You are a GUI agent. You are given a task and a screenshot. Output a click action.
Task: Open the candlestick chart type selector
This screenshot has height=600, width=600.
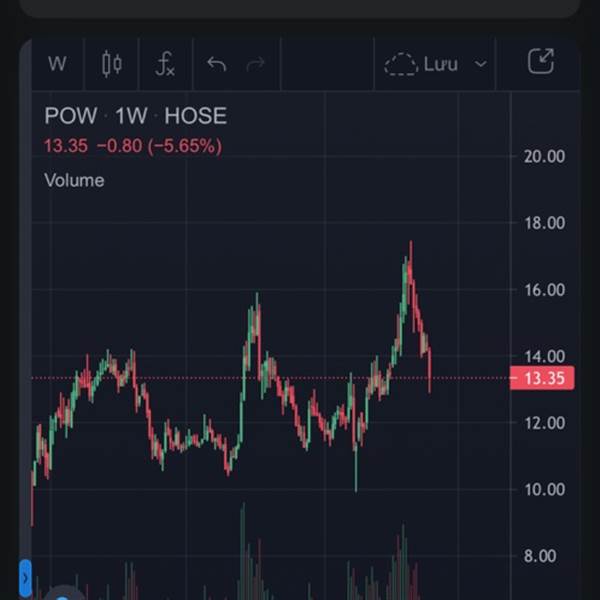[111, 65]
